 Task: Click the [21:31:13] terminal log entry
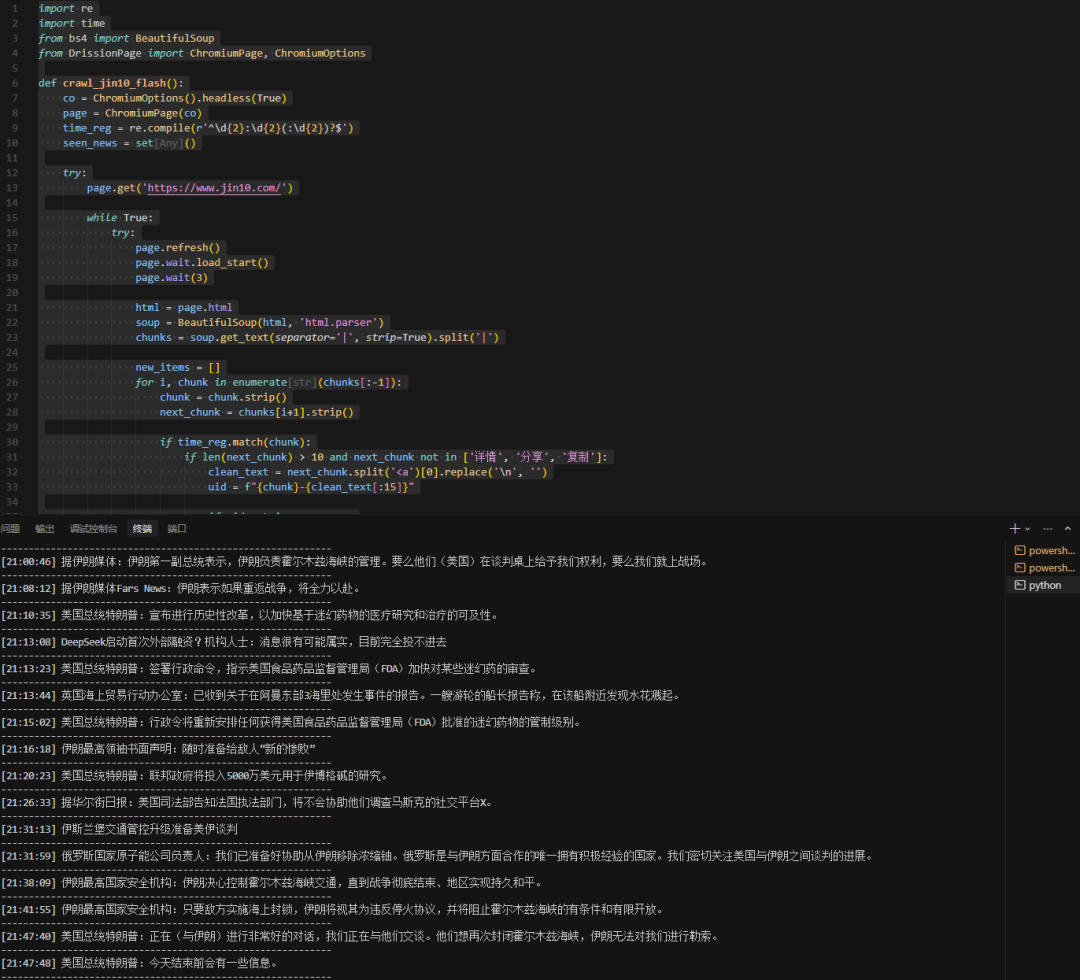pyautogui.click(x=119, y=830)
